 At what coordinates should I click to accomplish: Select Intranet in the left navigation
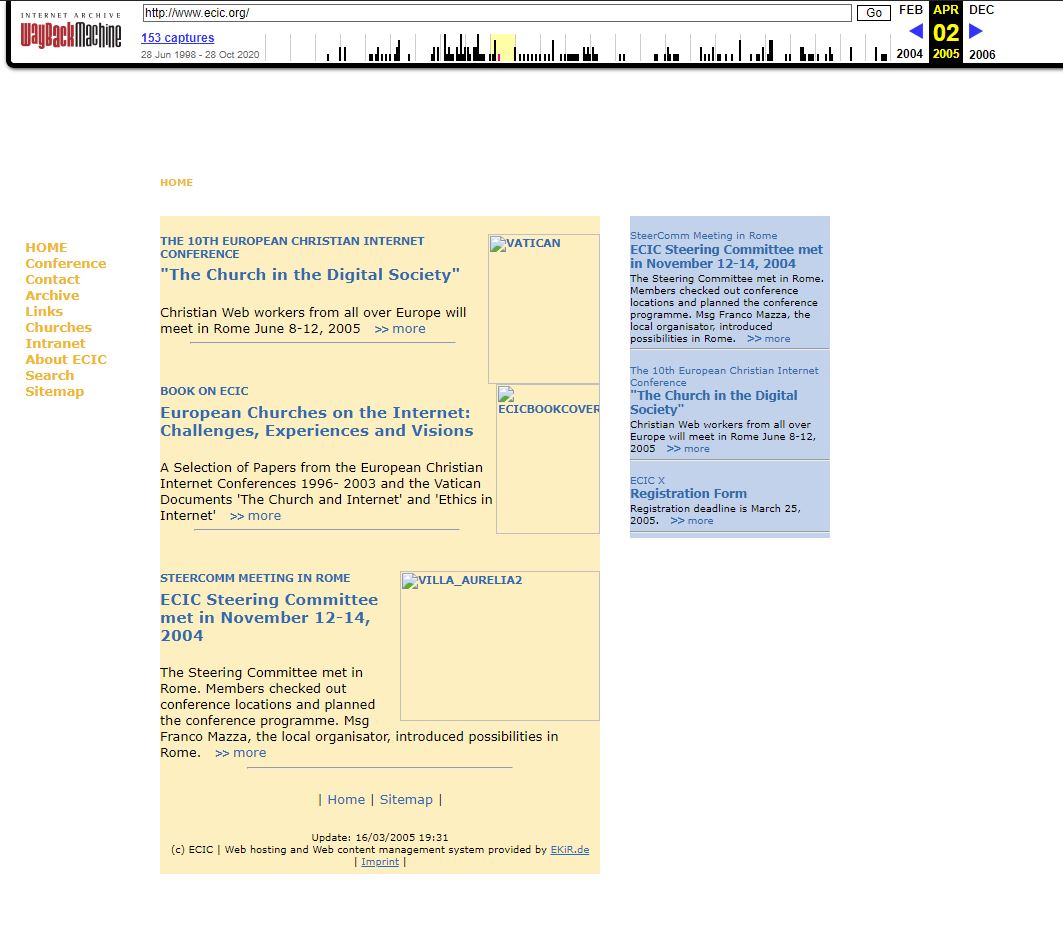click(55, 344)
